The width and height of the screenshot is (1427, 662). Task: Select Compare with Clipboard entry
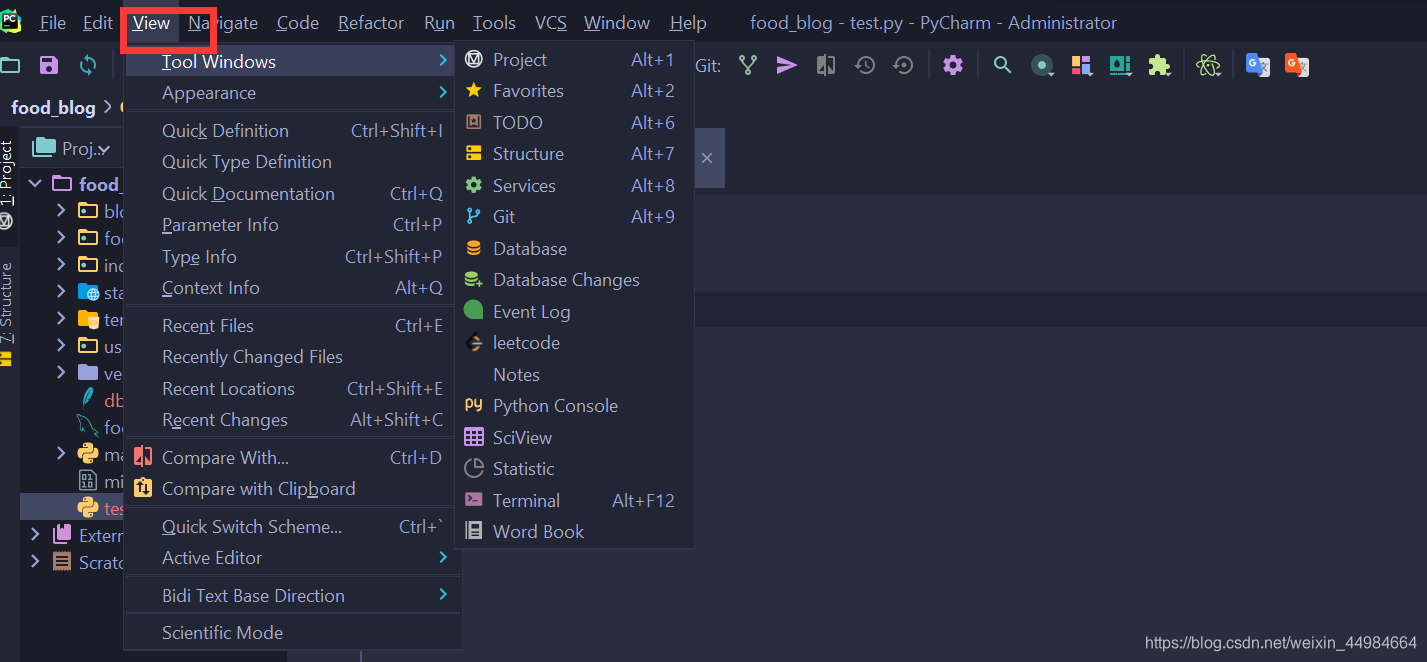point(291,489)
